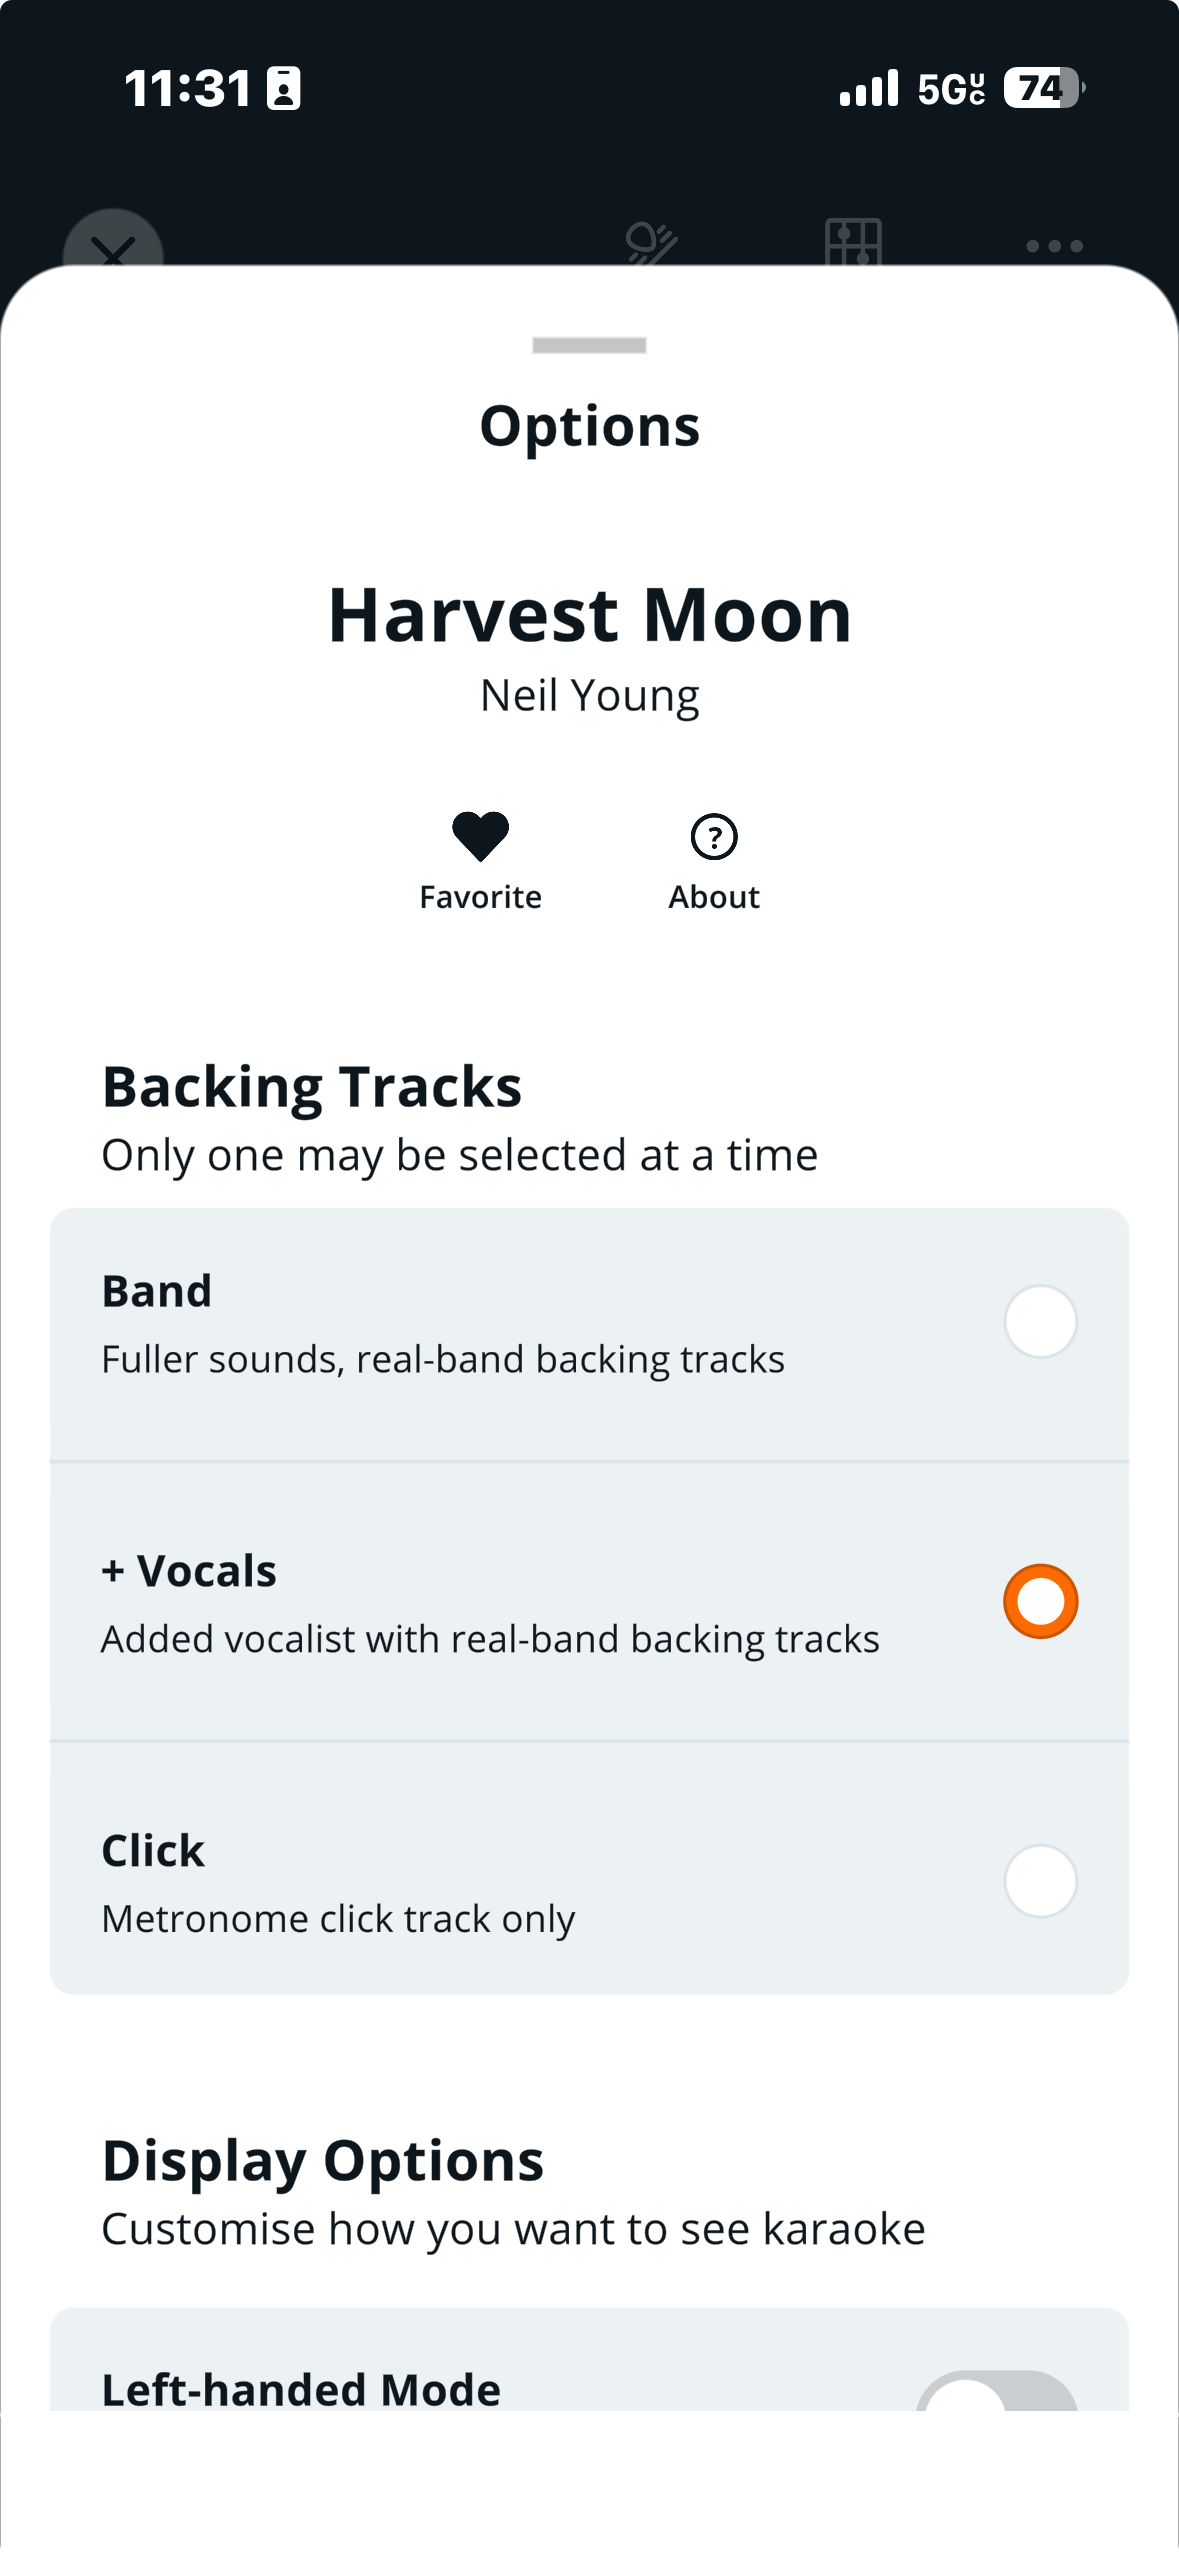
Task: Select the Click metronome radio button
Action: tap(1040, 1881)
